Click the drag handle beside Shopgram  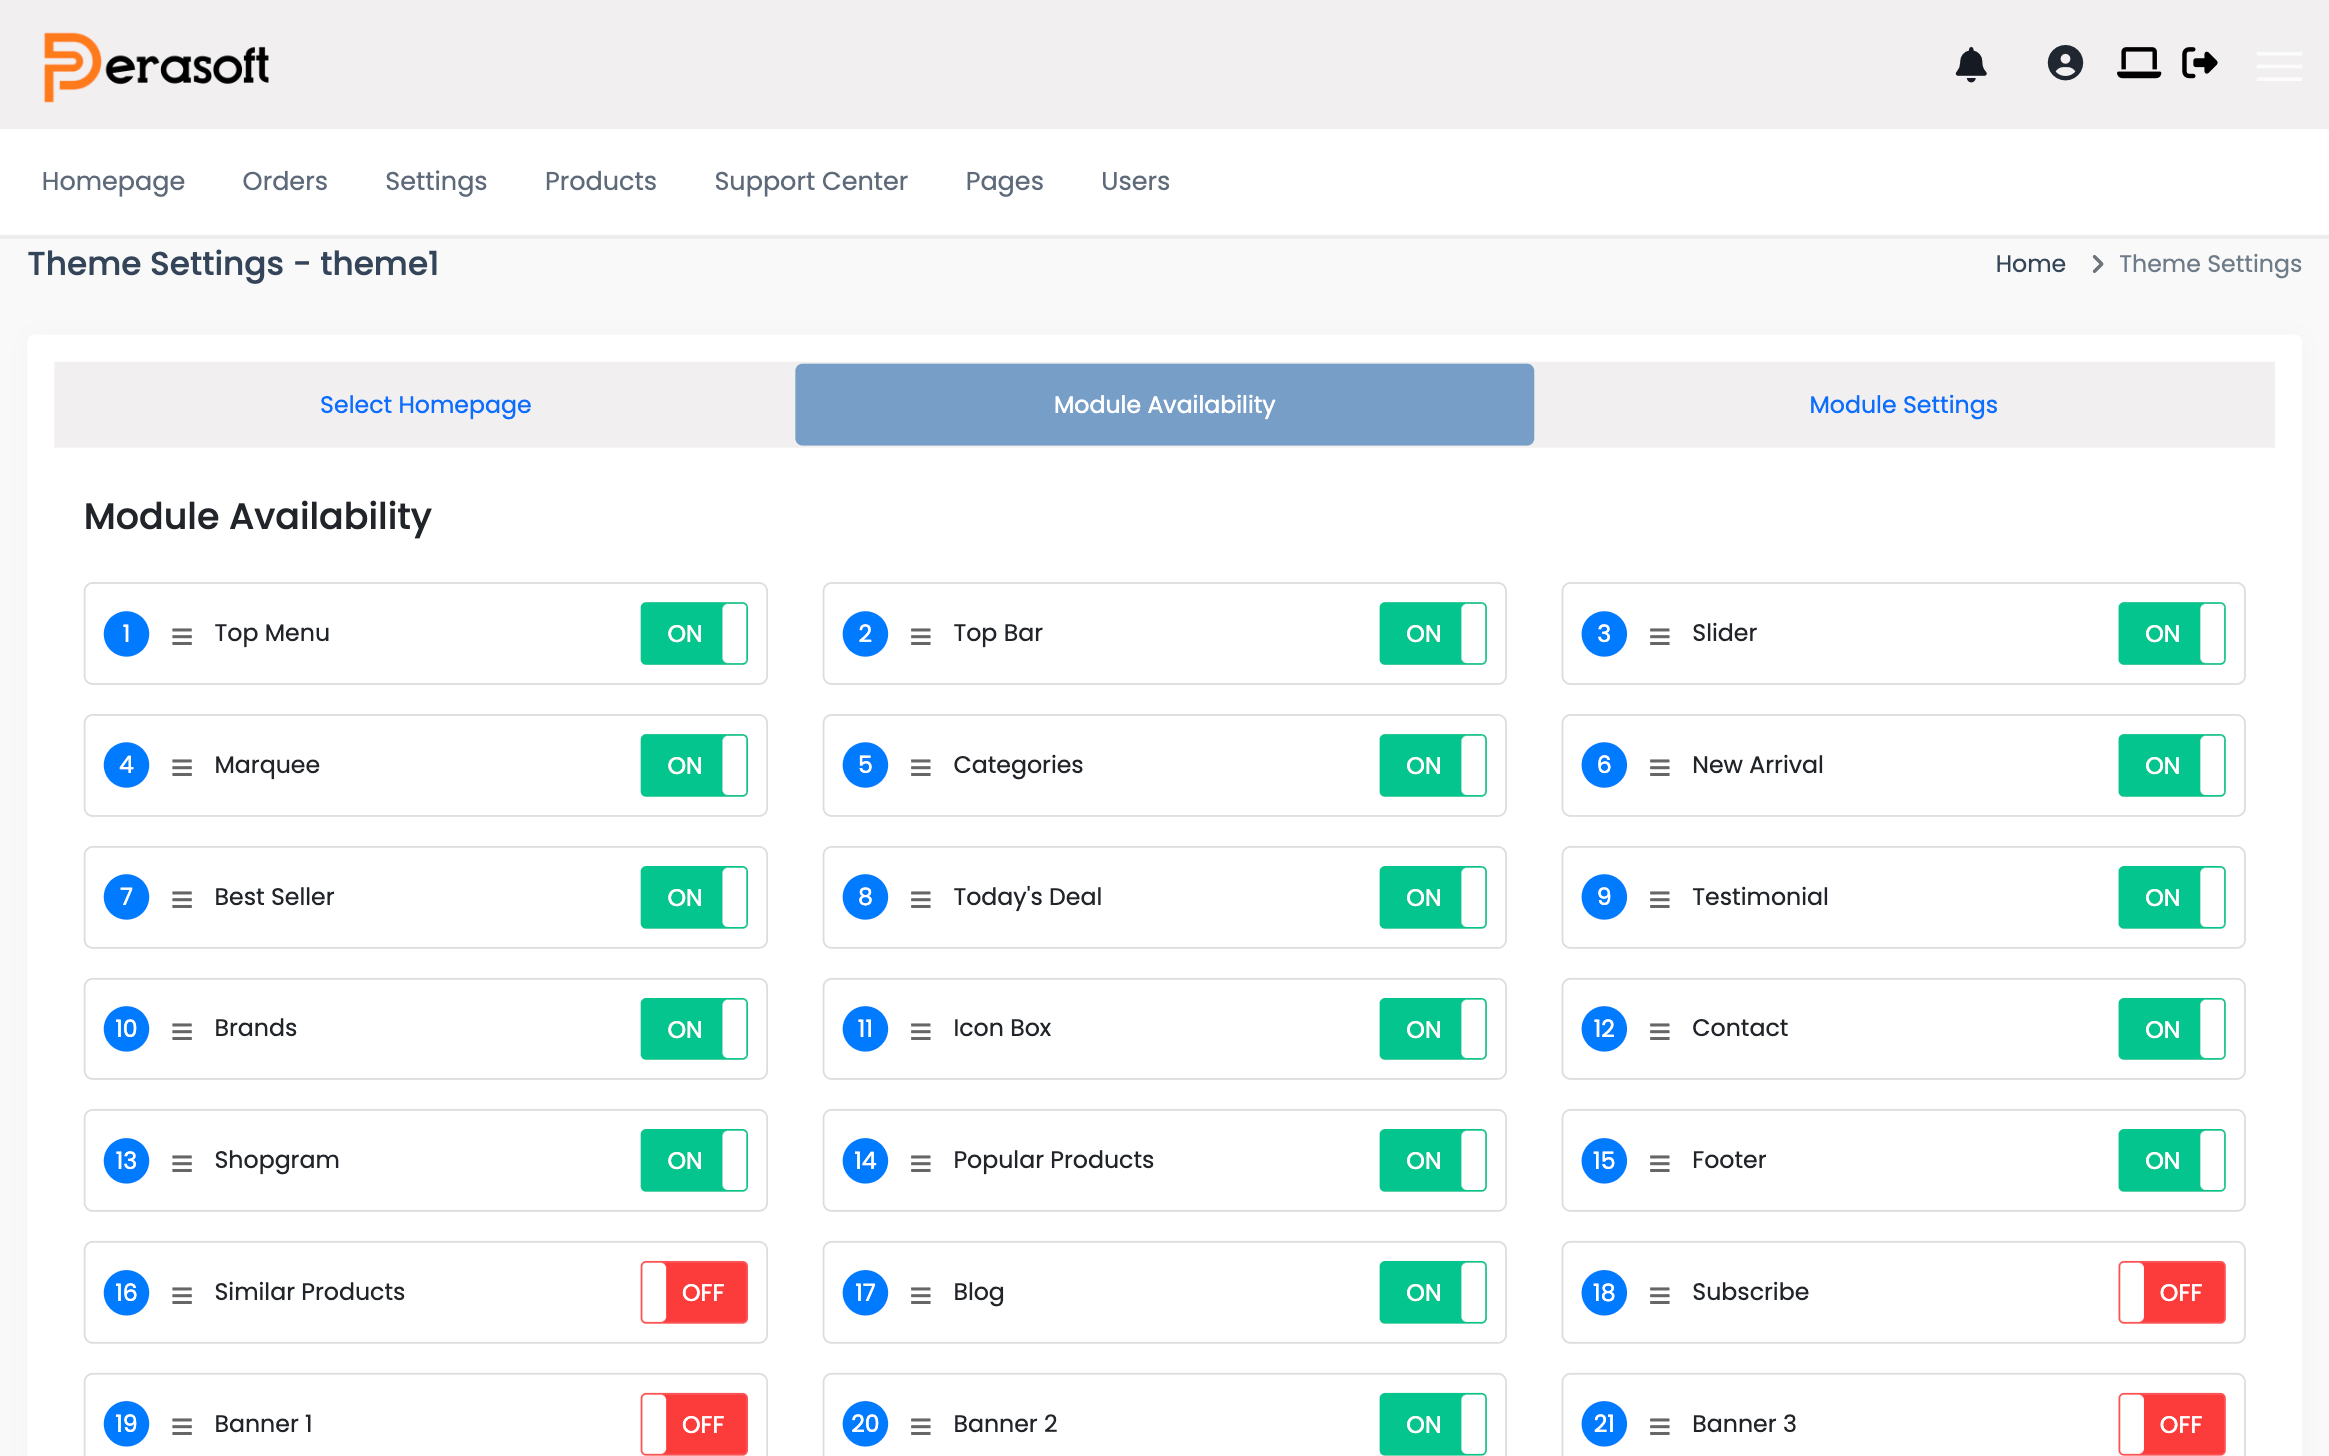[182, 1163]
